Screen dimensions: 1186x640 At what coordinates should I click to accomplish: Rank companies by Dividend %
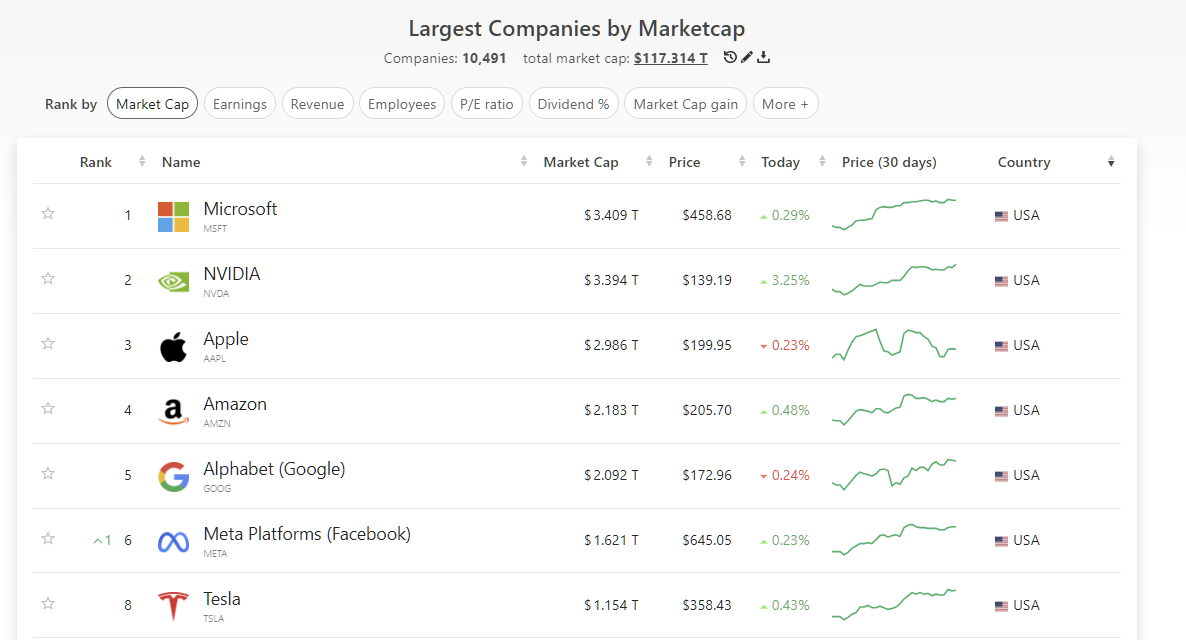coord(573,104)
